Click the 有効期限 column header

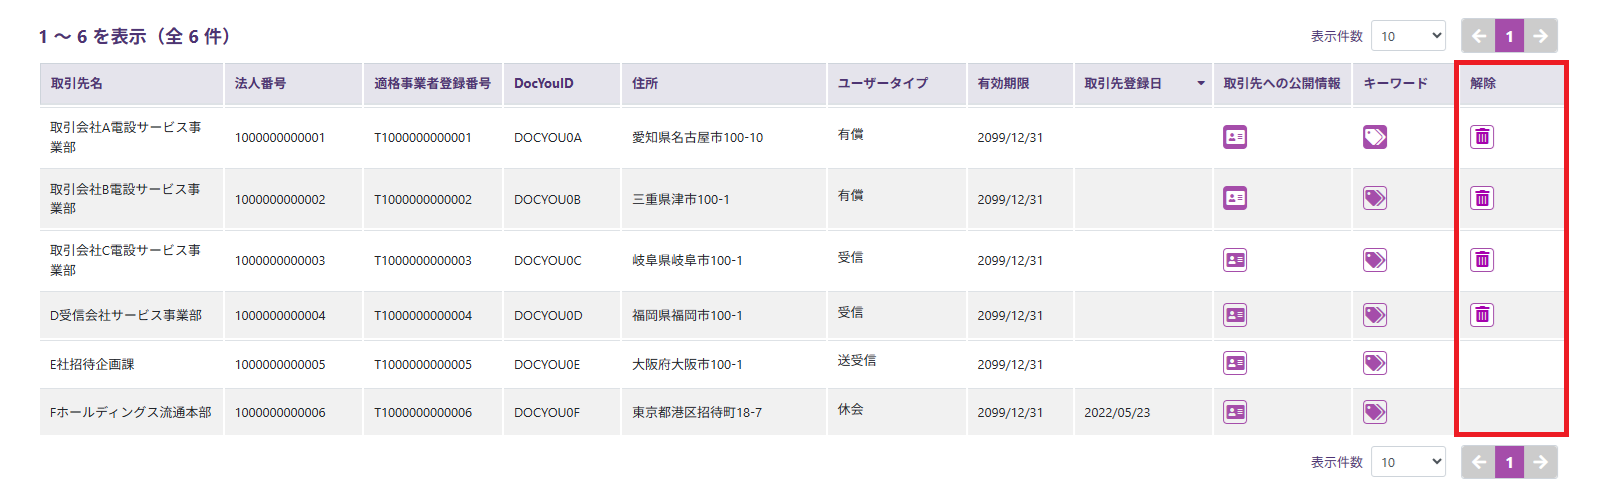pyautogui.click(x=1003, y=84)
